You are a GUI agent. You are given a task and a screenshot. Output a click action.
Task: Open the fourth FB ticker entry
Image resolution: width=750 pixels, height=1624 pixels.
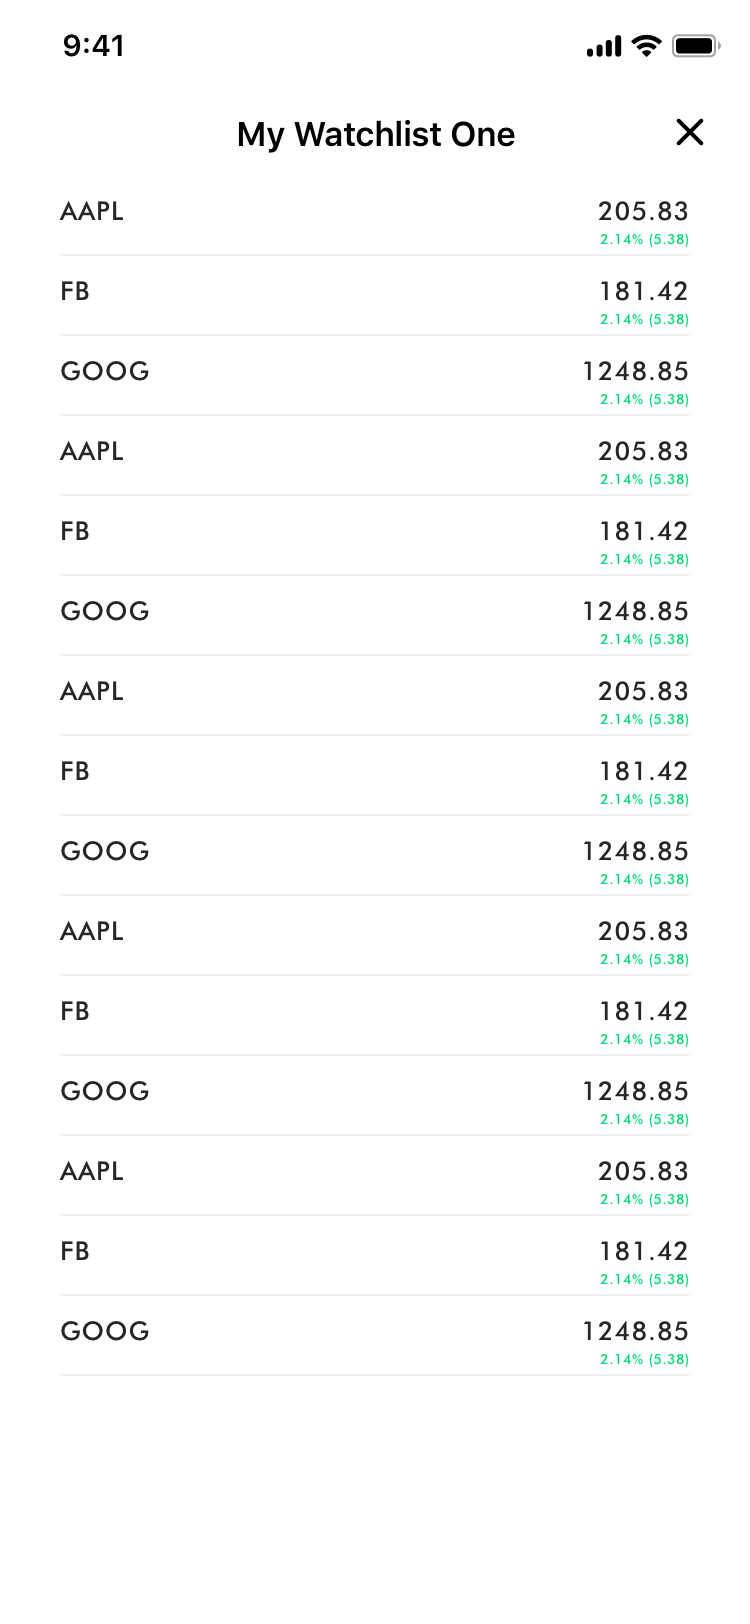(75, 1012)
